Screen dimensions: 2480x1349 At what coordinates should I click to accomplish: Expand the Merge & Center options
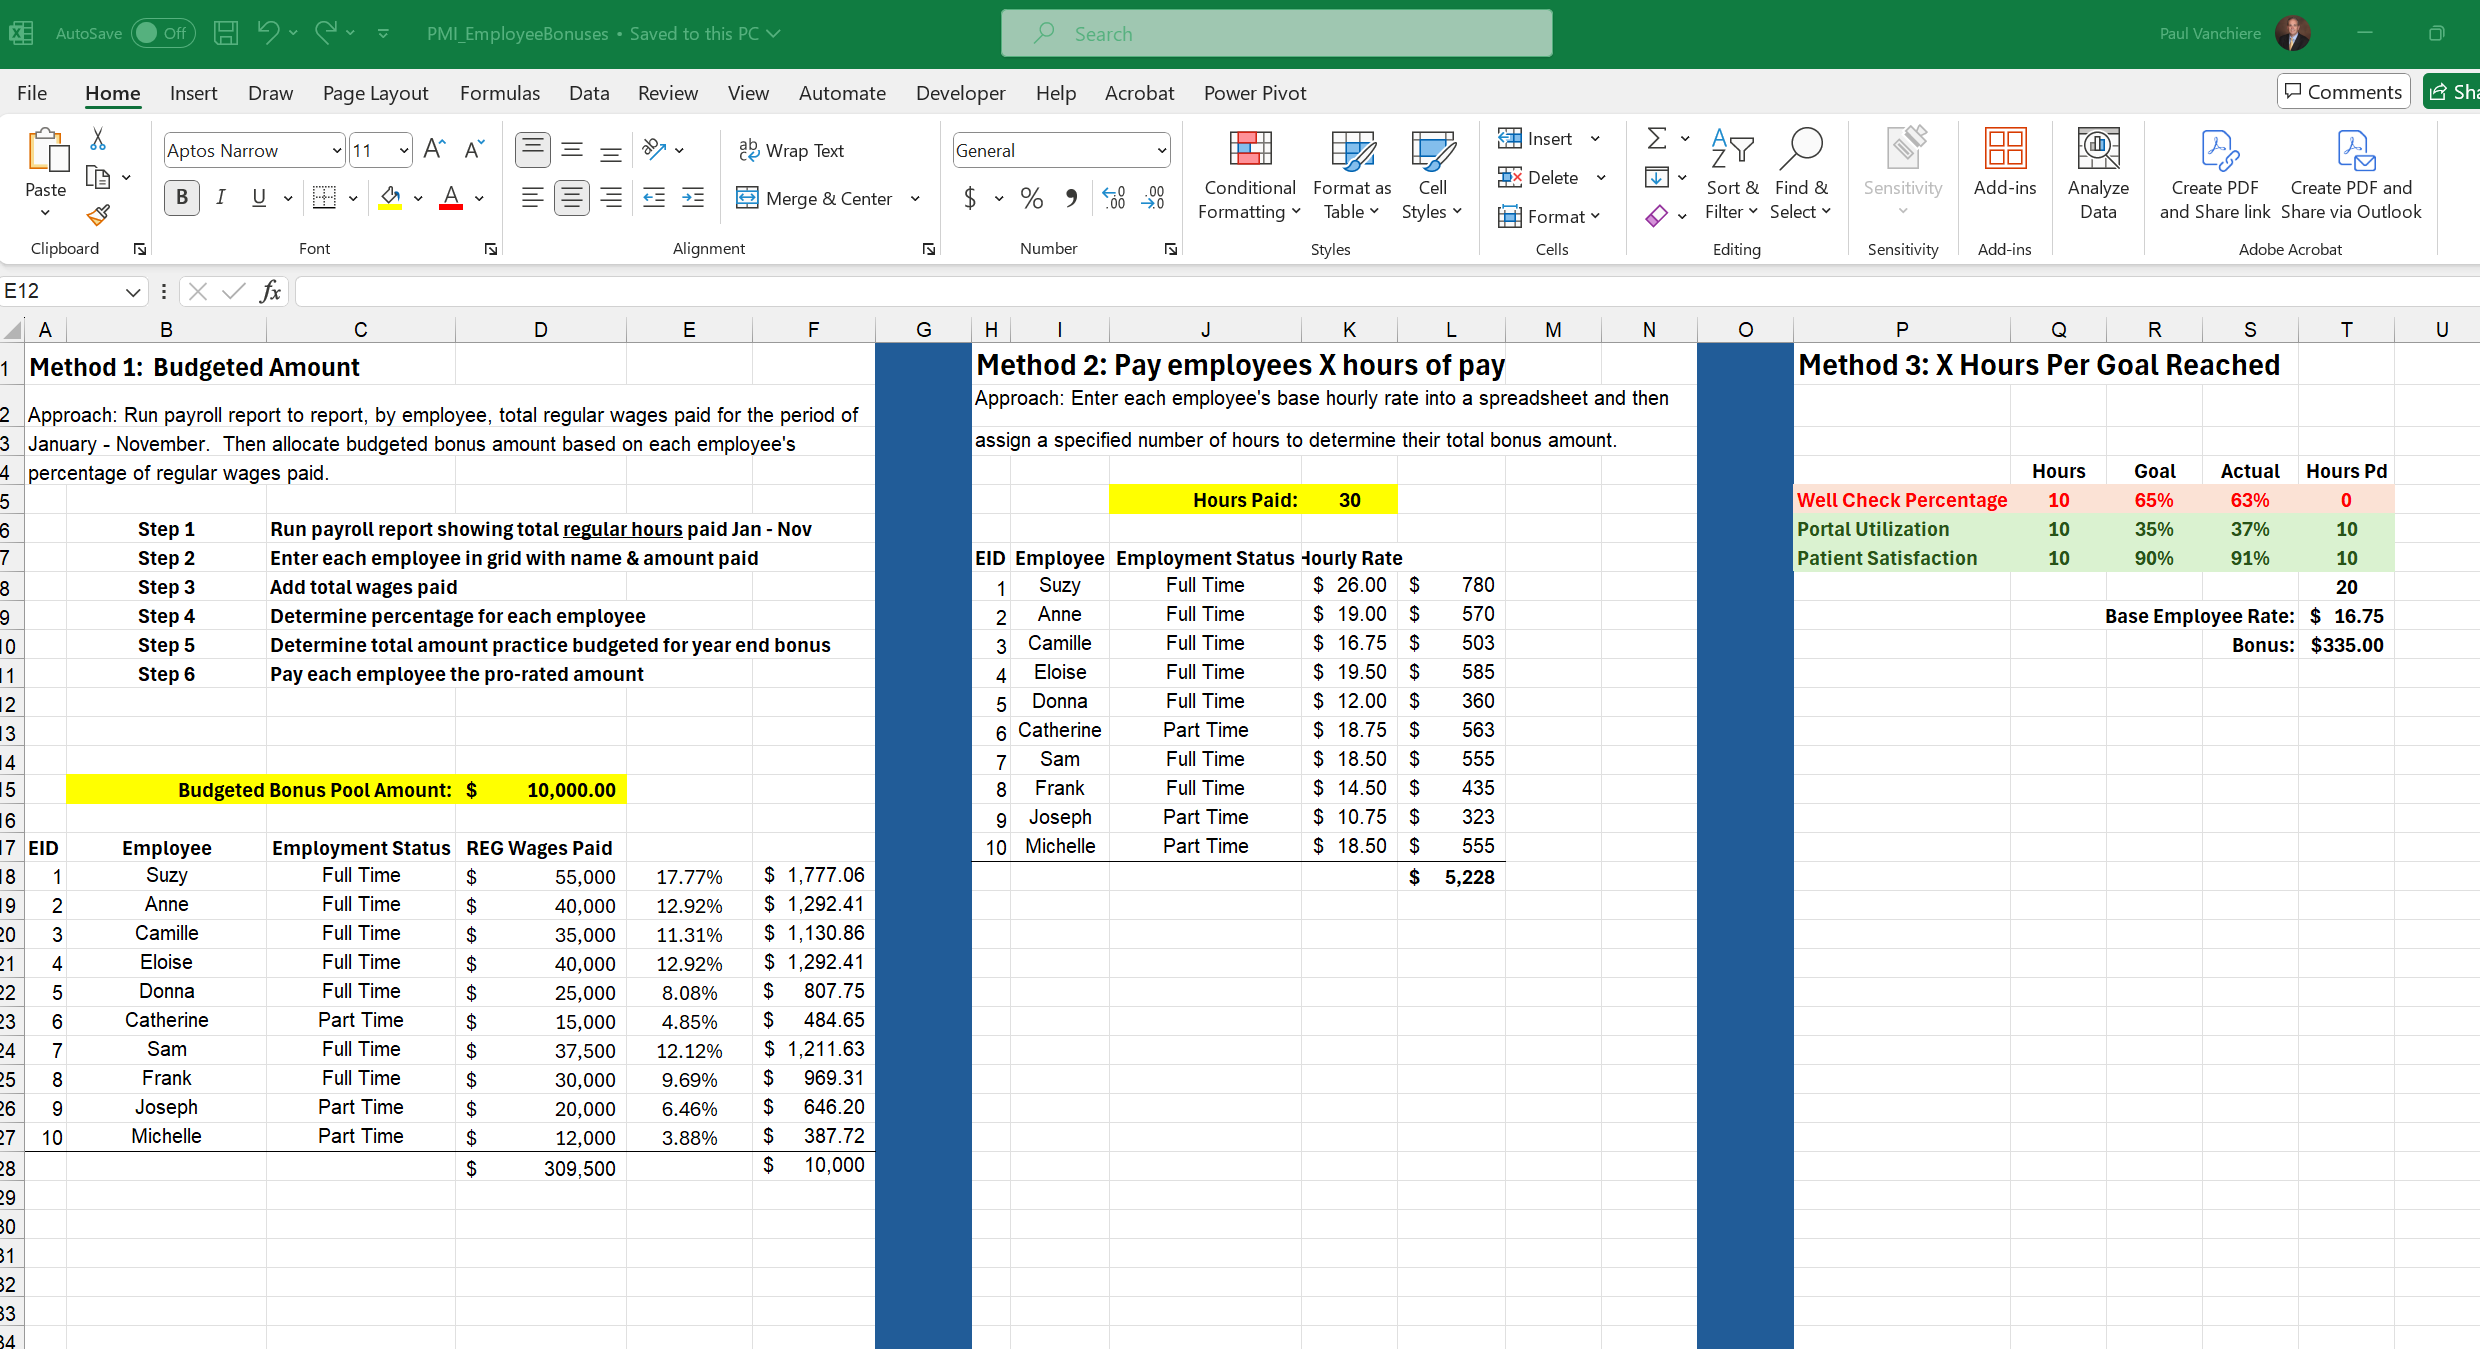(915, 198)
